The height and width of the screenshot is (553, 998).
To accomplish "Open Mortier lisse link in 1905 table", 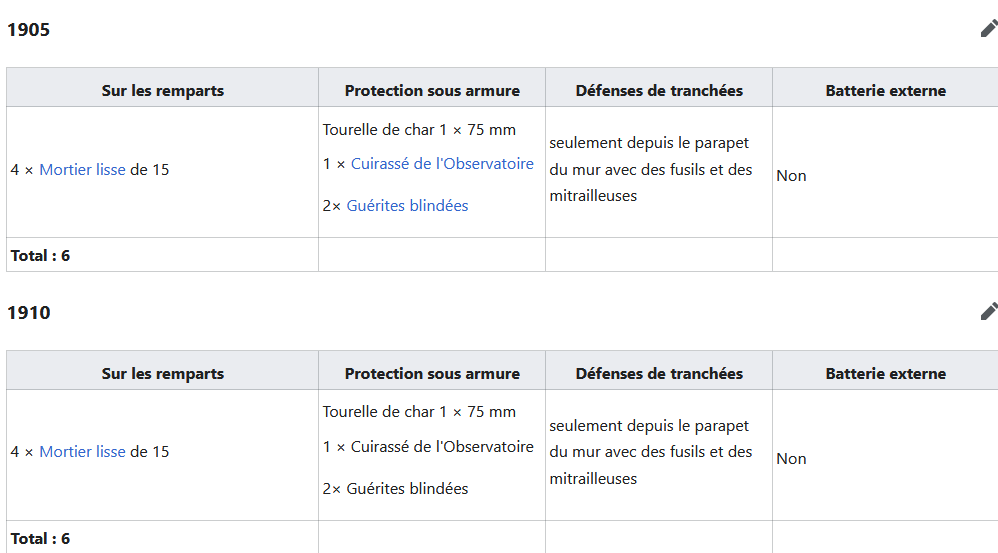I will pyautogui.click(x=82, y=170).
